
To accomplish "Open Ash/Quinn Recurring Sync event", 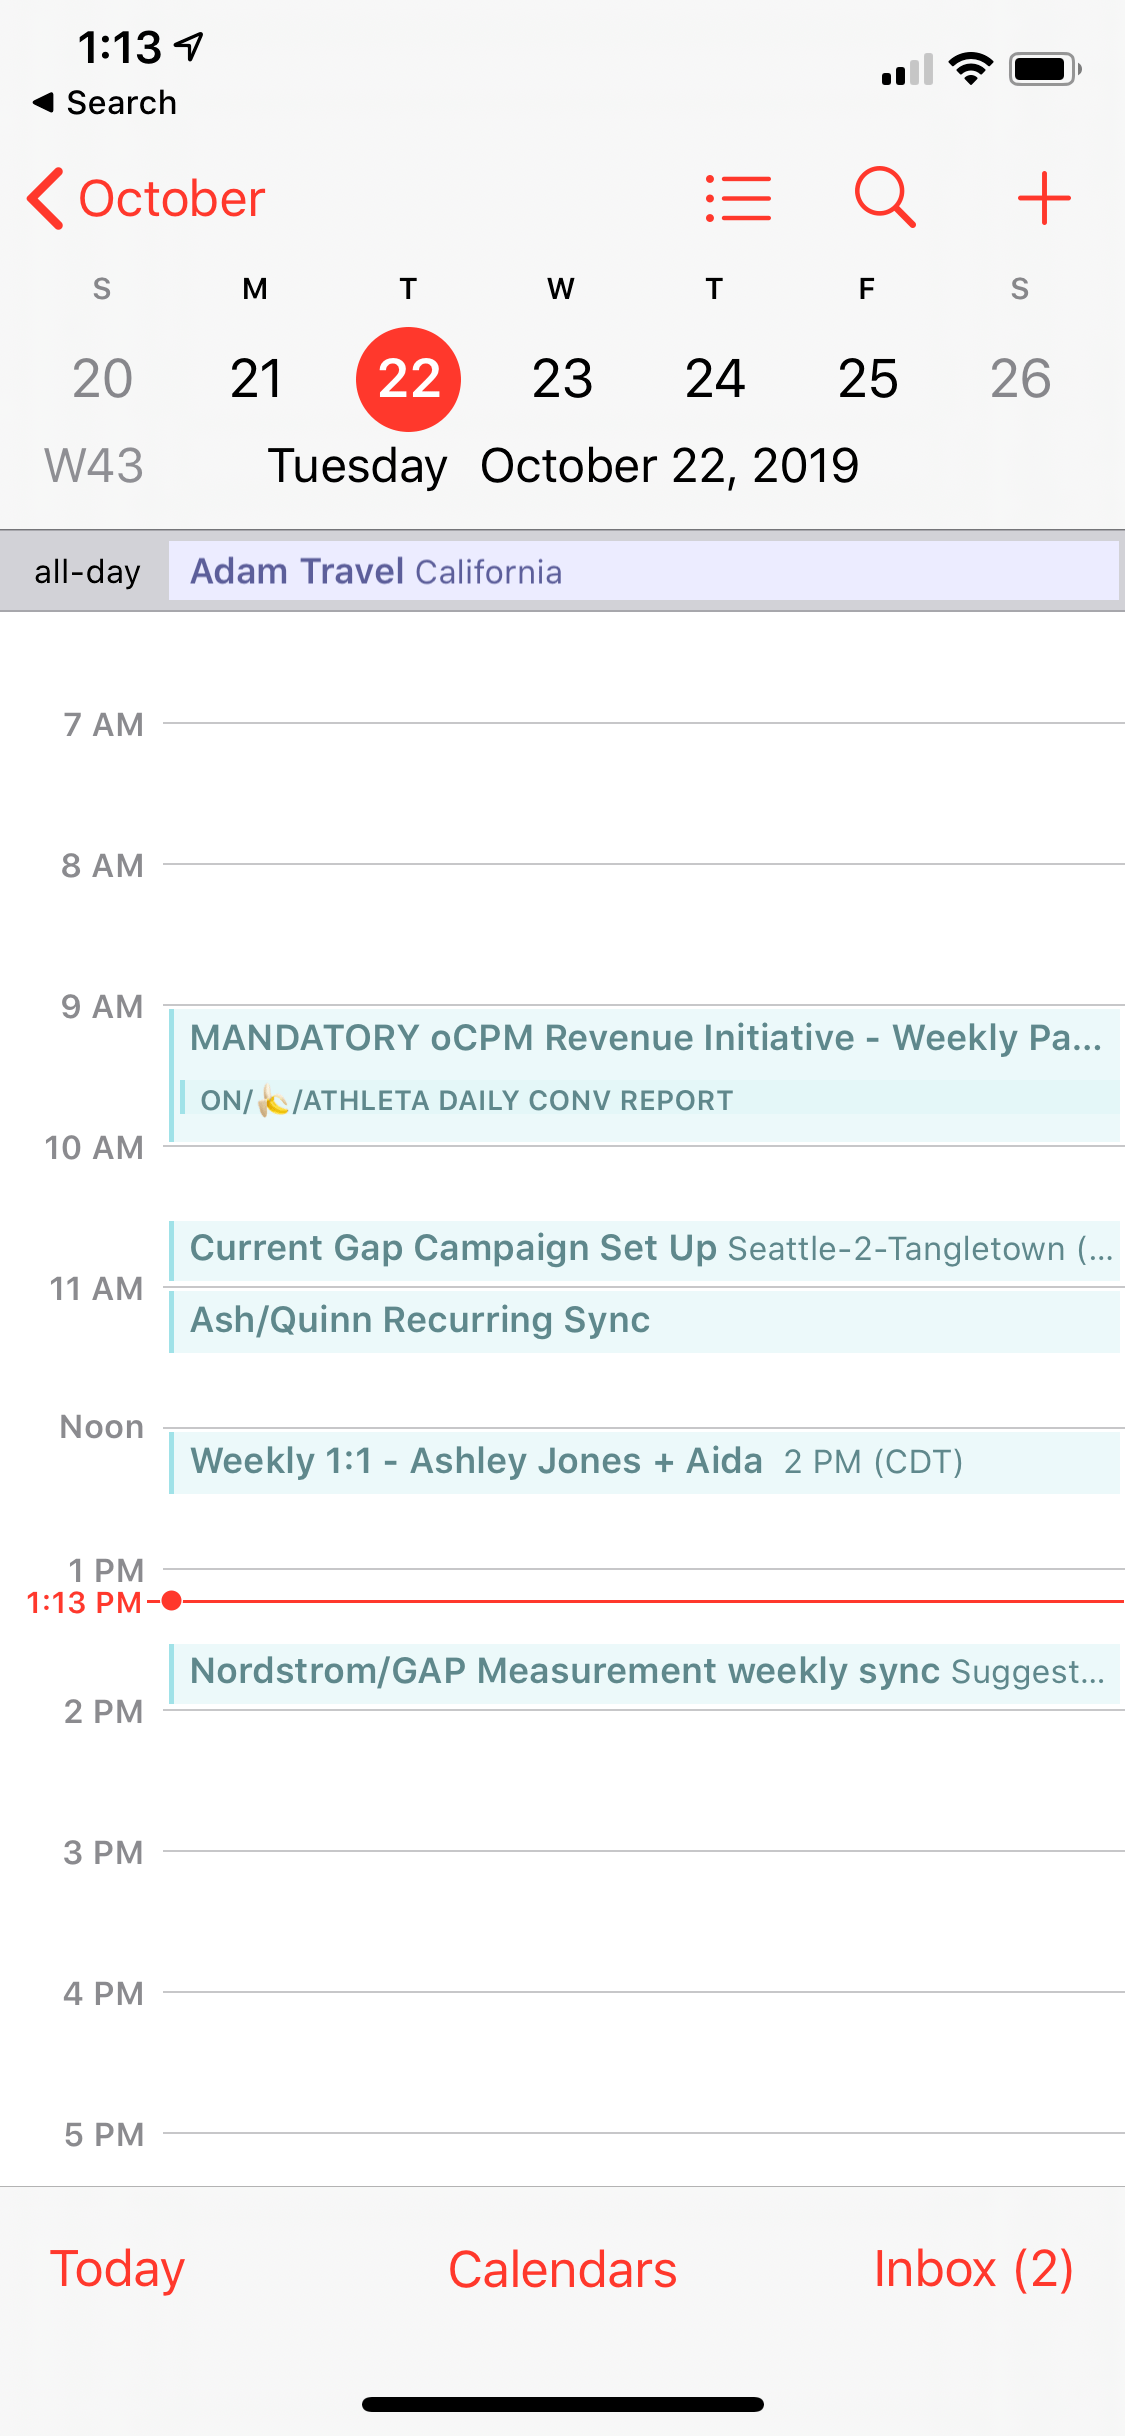I will pos(645,1321).
